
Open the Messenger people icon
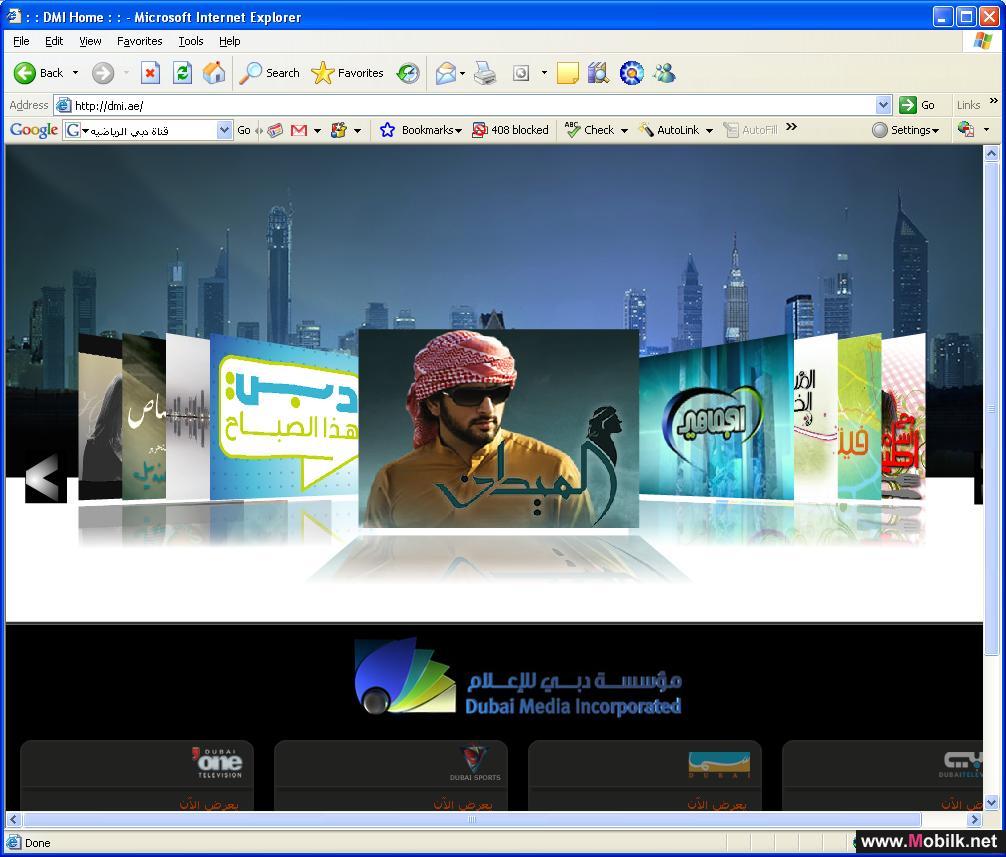point(665,73)
